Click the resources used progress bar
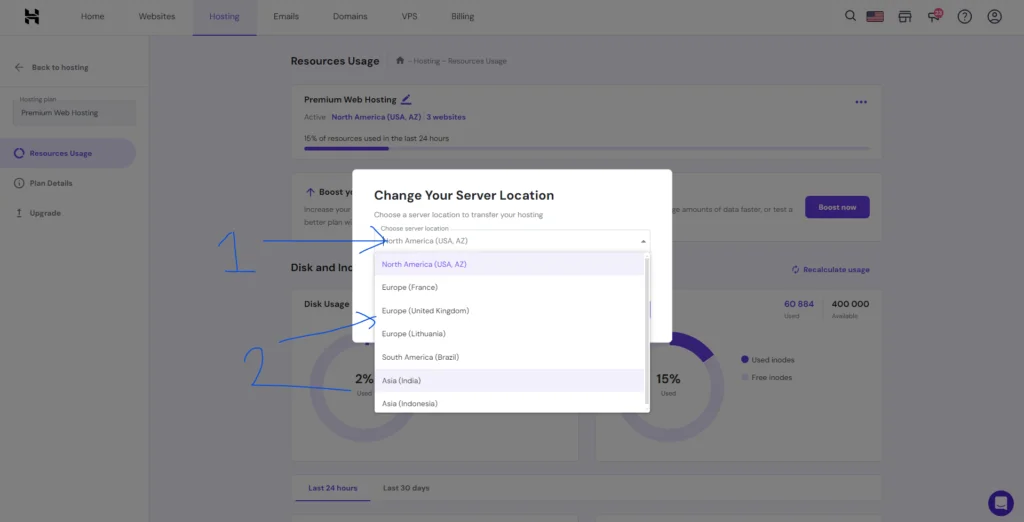The image size is (1024, 522). pos(586,149)
